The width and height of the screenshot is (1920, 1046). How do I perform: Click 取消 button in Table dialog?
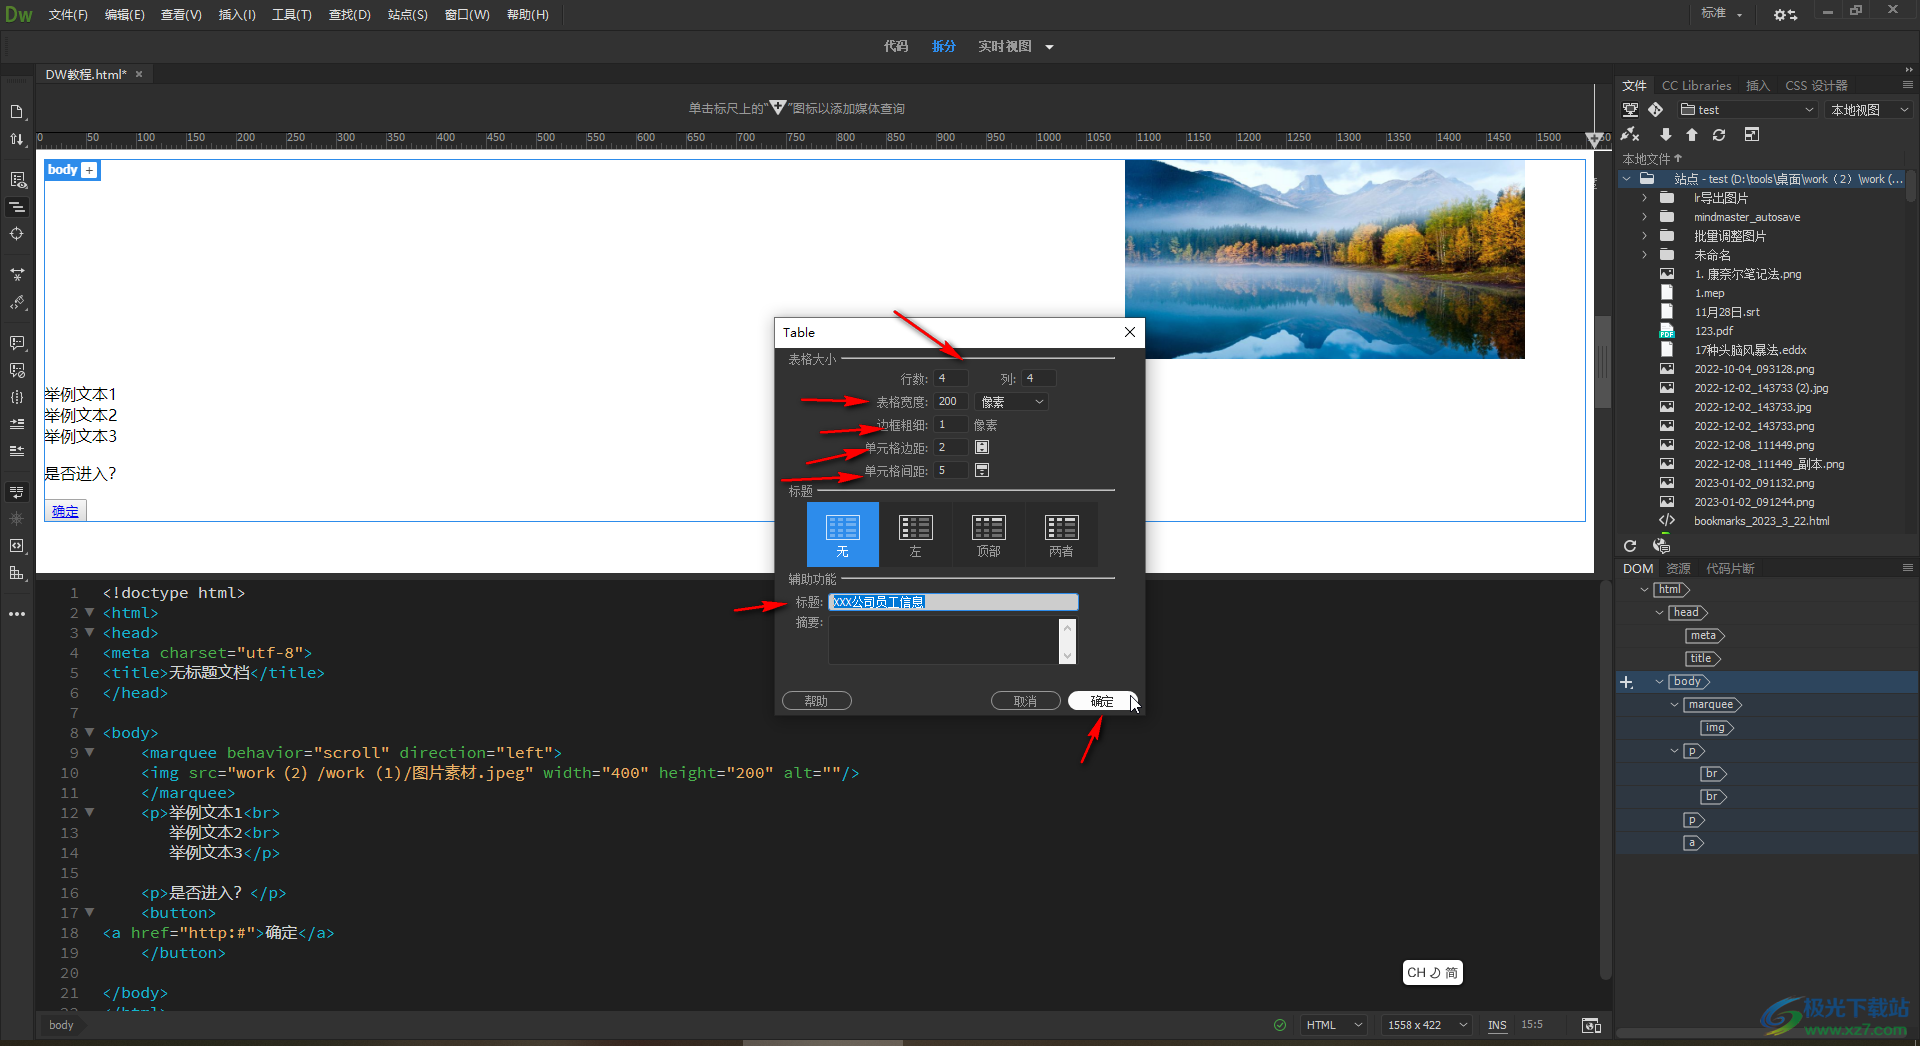click(1025, 701)
